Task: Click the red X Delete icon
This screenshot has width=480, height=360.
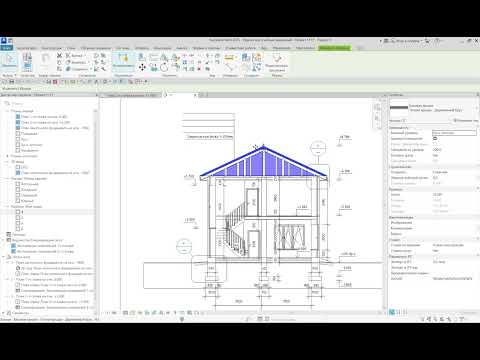Action: (x=199, y=69)
